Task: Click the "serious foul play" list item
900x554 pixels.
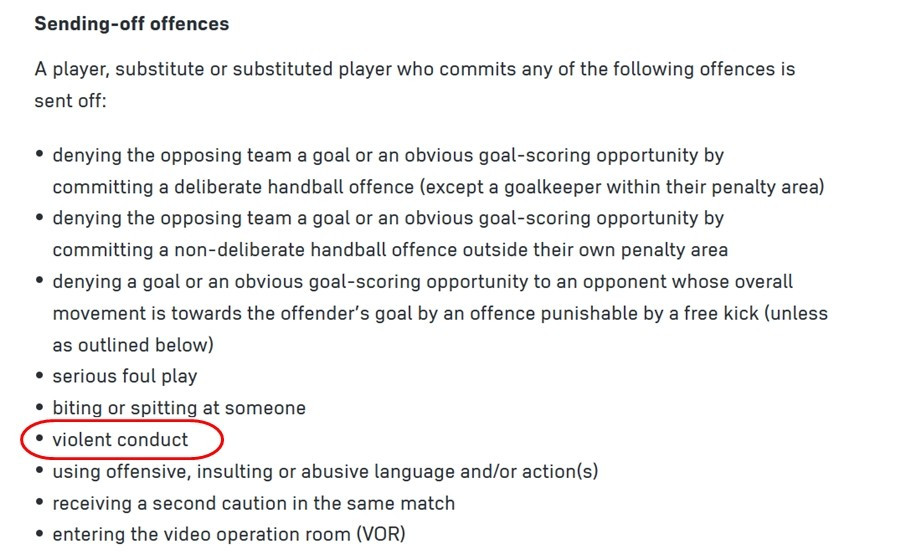Action: coord(125,377)
